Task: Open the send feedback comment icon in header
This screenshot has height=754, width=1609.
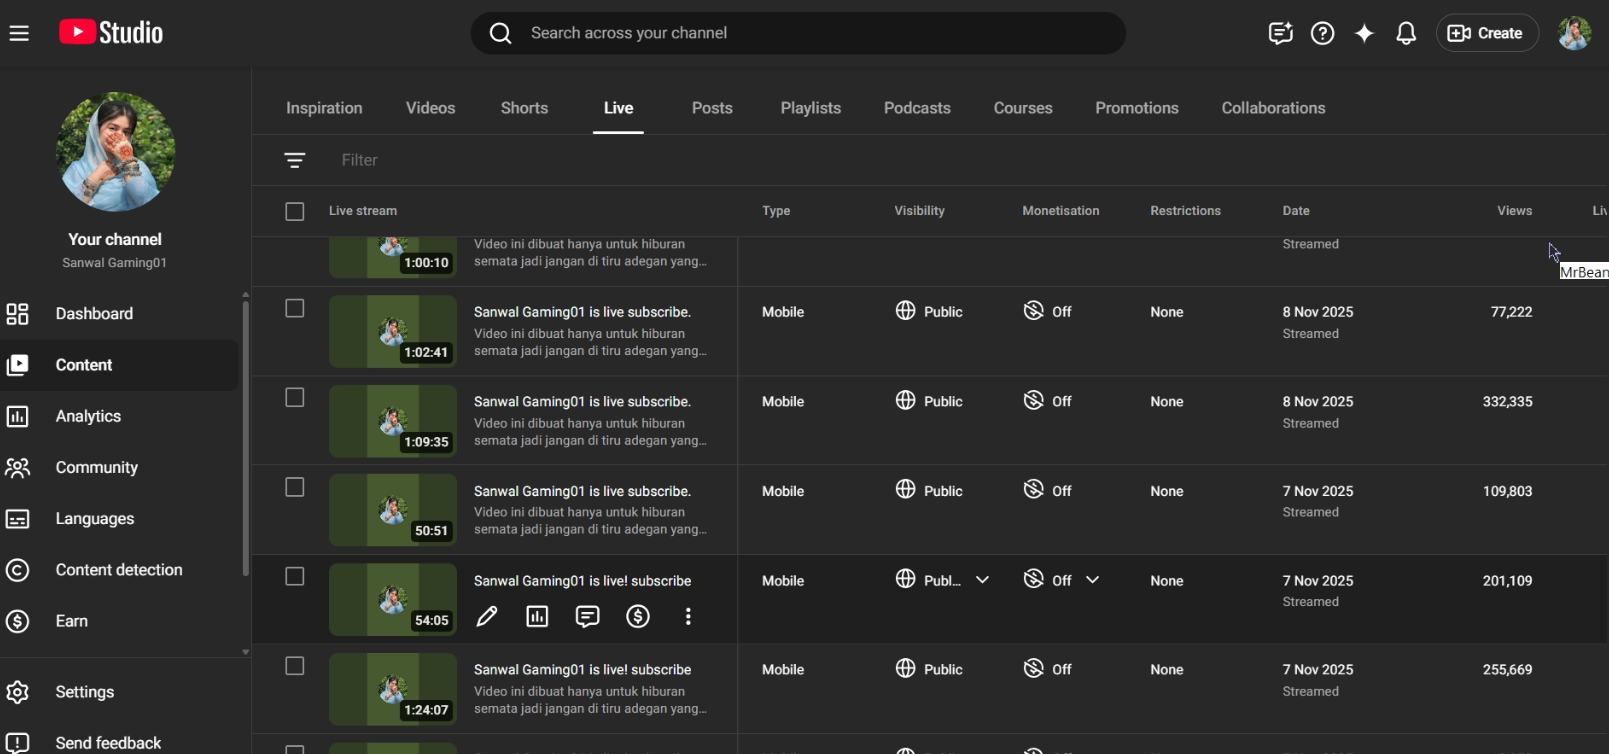Action: [x=1280, y=33]
